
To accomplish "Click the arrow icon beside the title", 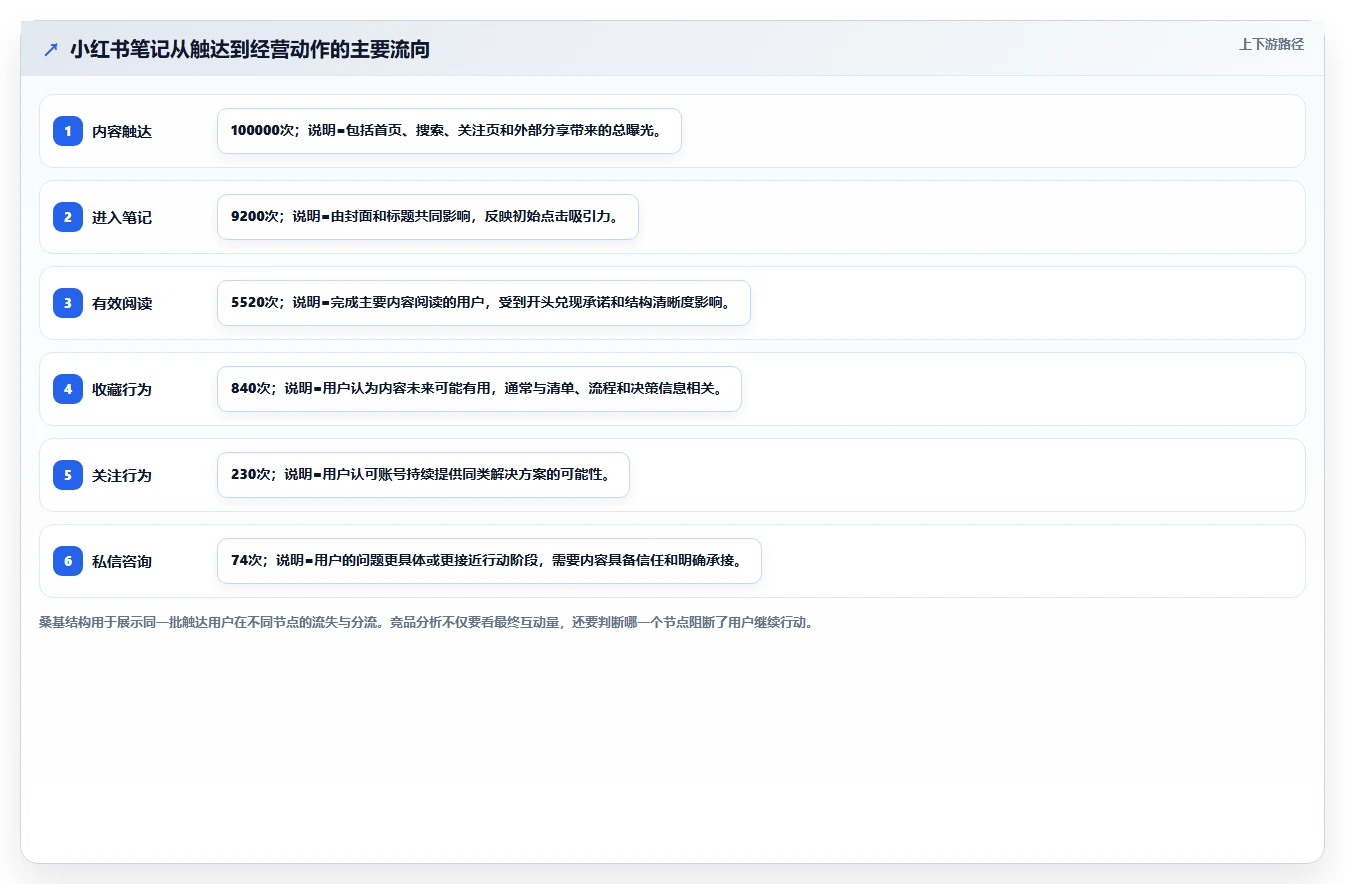I will (x=51, y=49).
